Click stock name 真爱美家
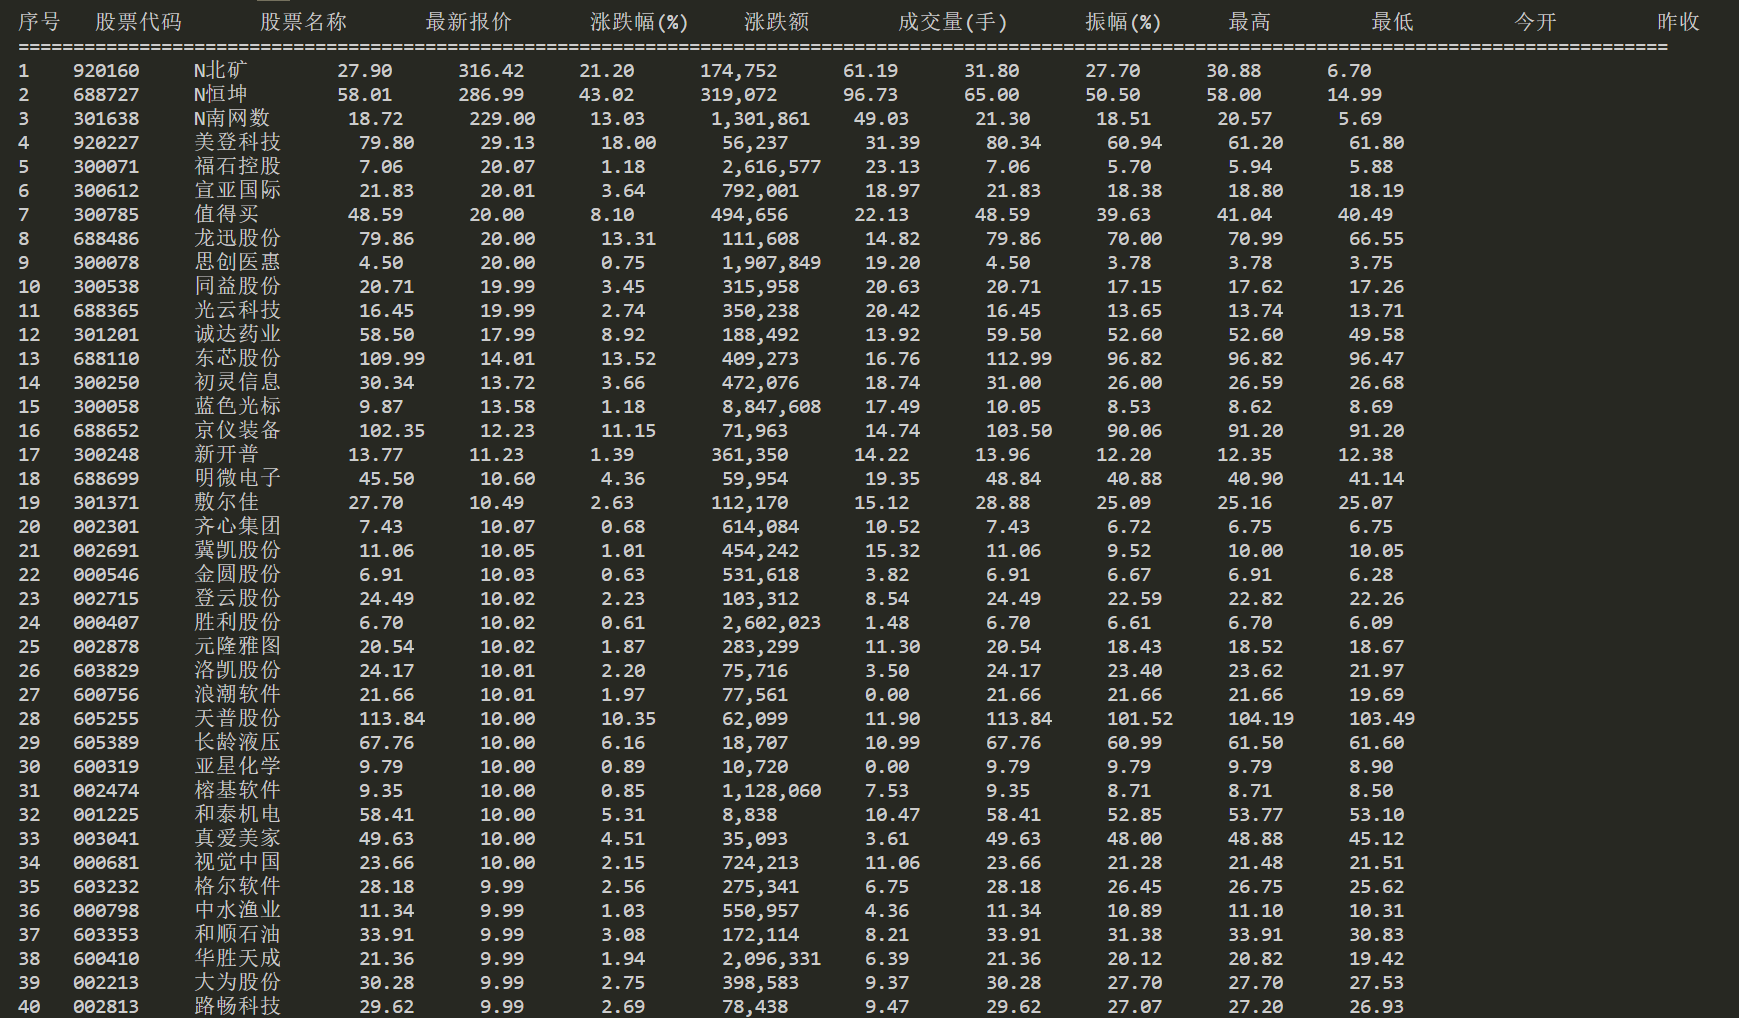Image resolution: width=1739 pixels, height=1018 pixels. pos(237,838)
